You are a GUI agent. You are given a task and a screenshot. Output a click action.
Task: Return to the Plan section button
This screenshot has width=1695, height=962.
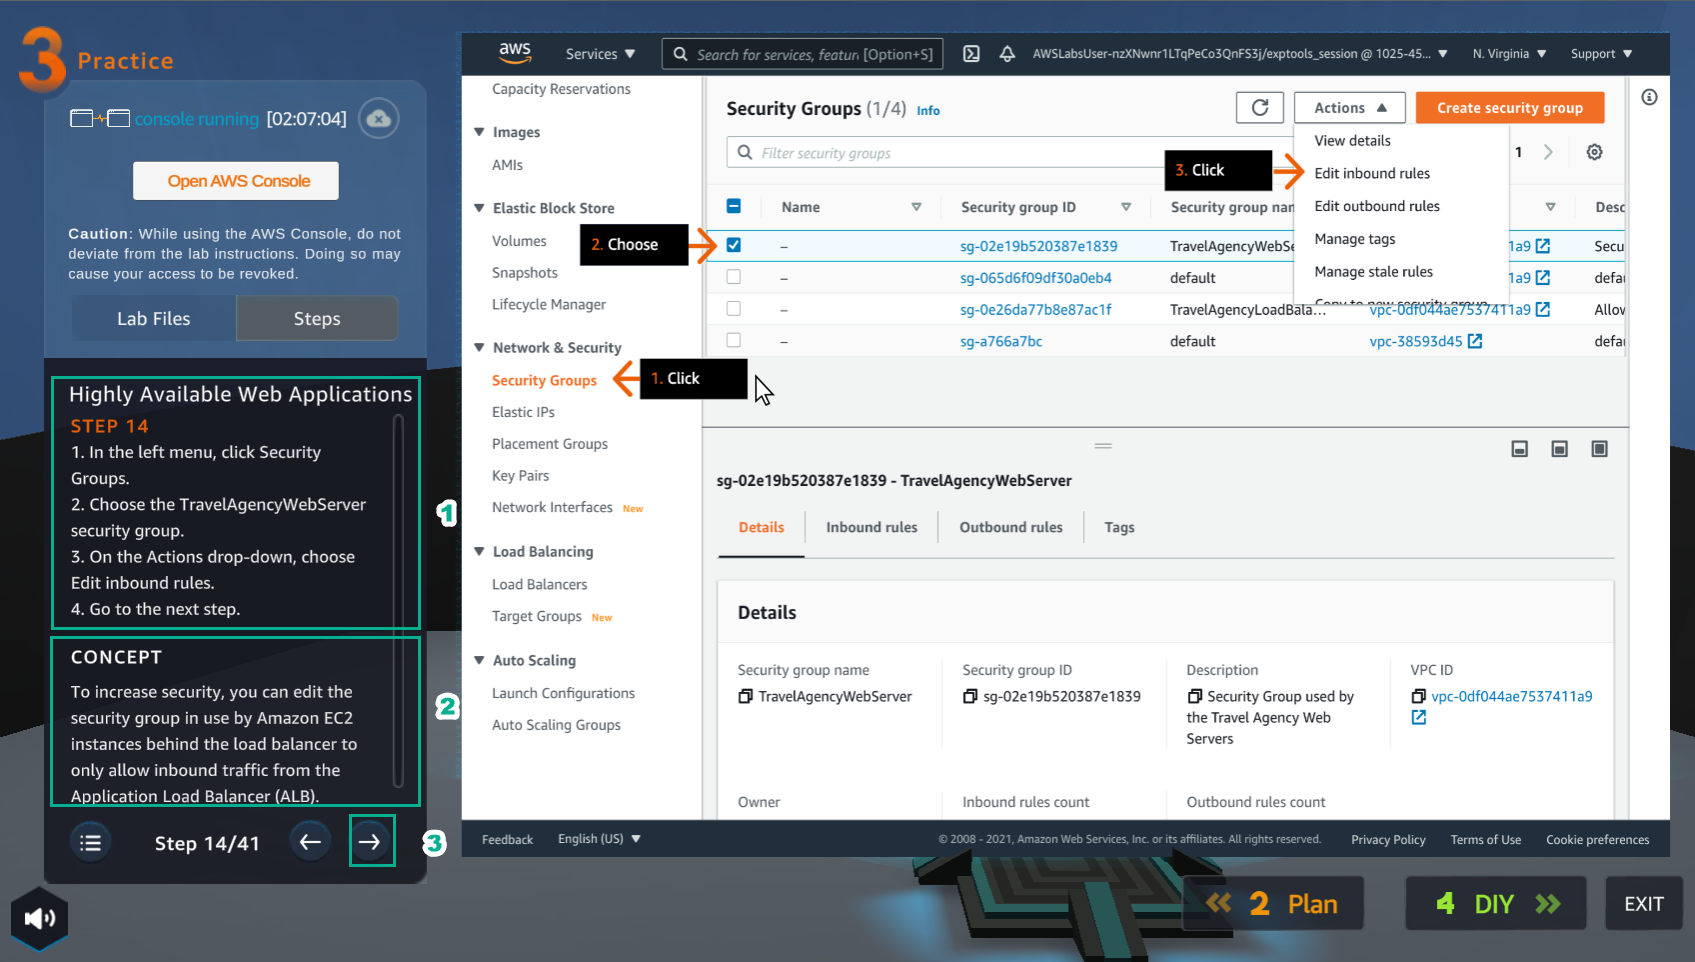(1273, 904)
